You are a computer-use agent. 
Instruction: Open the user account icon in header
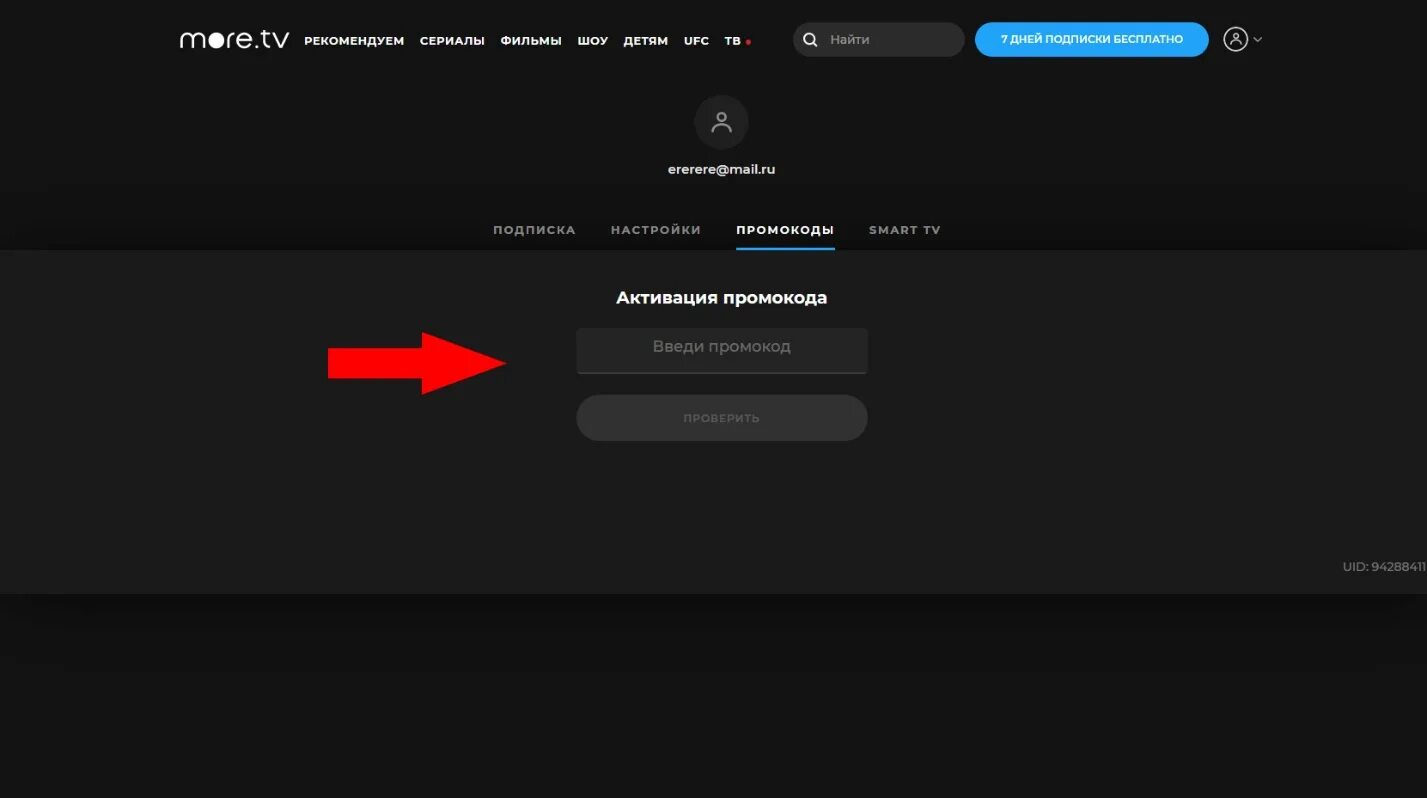[1236, 40]
